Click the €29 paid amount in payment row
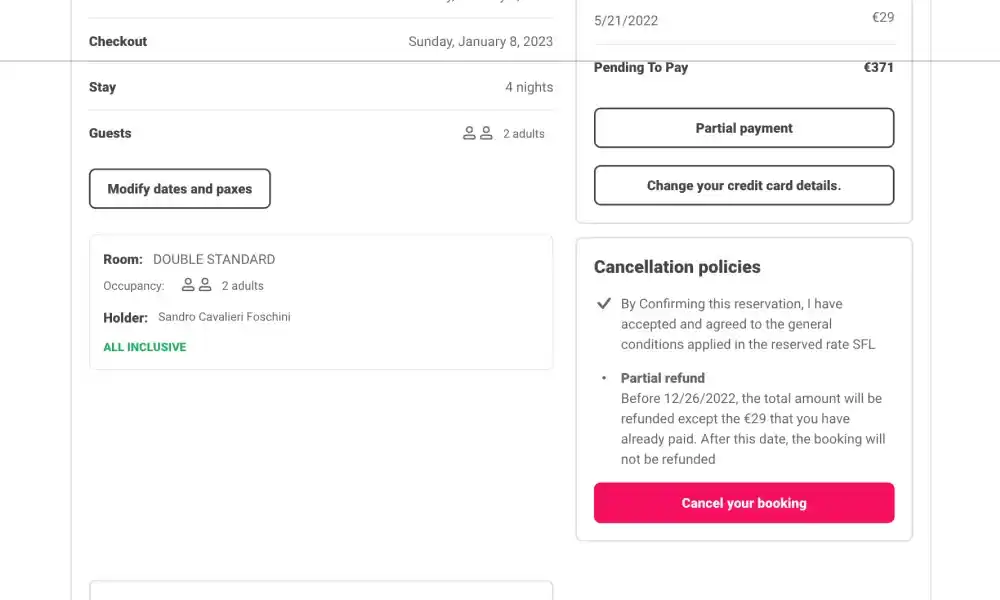Viewport: 1000px width, 600px height. [883, 17]
